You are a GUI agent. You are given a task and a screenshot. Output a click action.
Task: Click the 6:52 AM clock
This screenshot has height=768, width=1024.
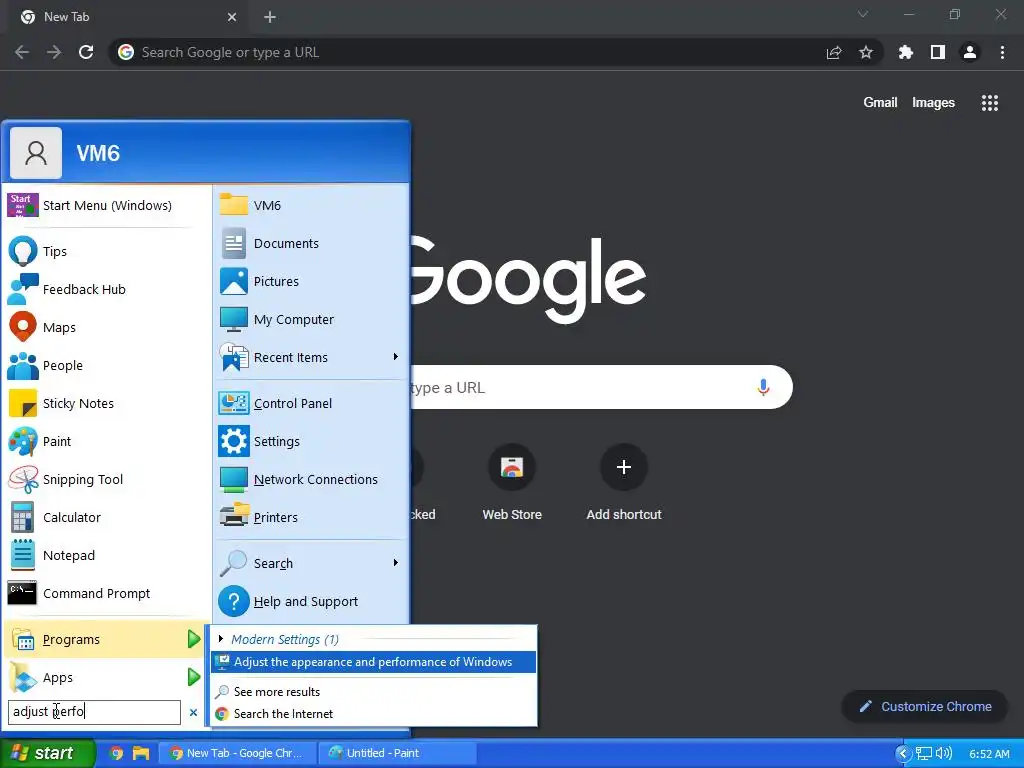pos(989,754)
